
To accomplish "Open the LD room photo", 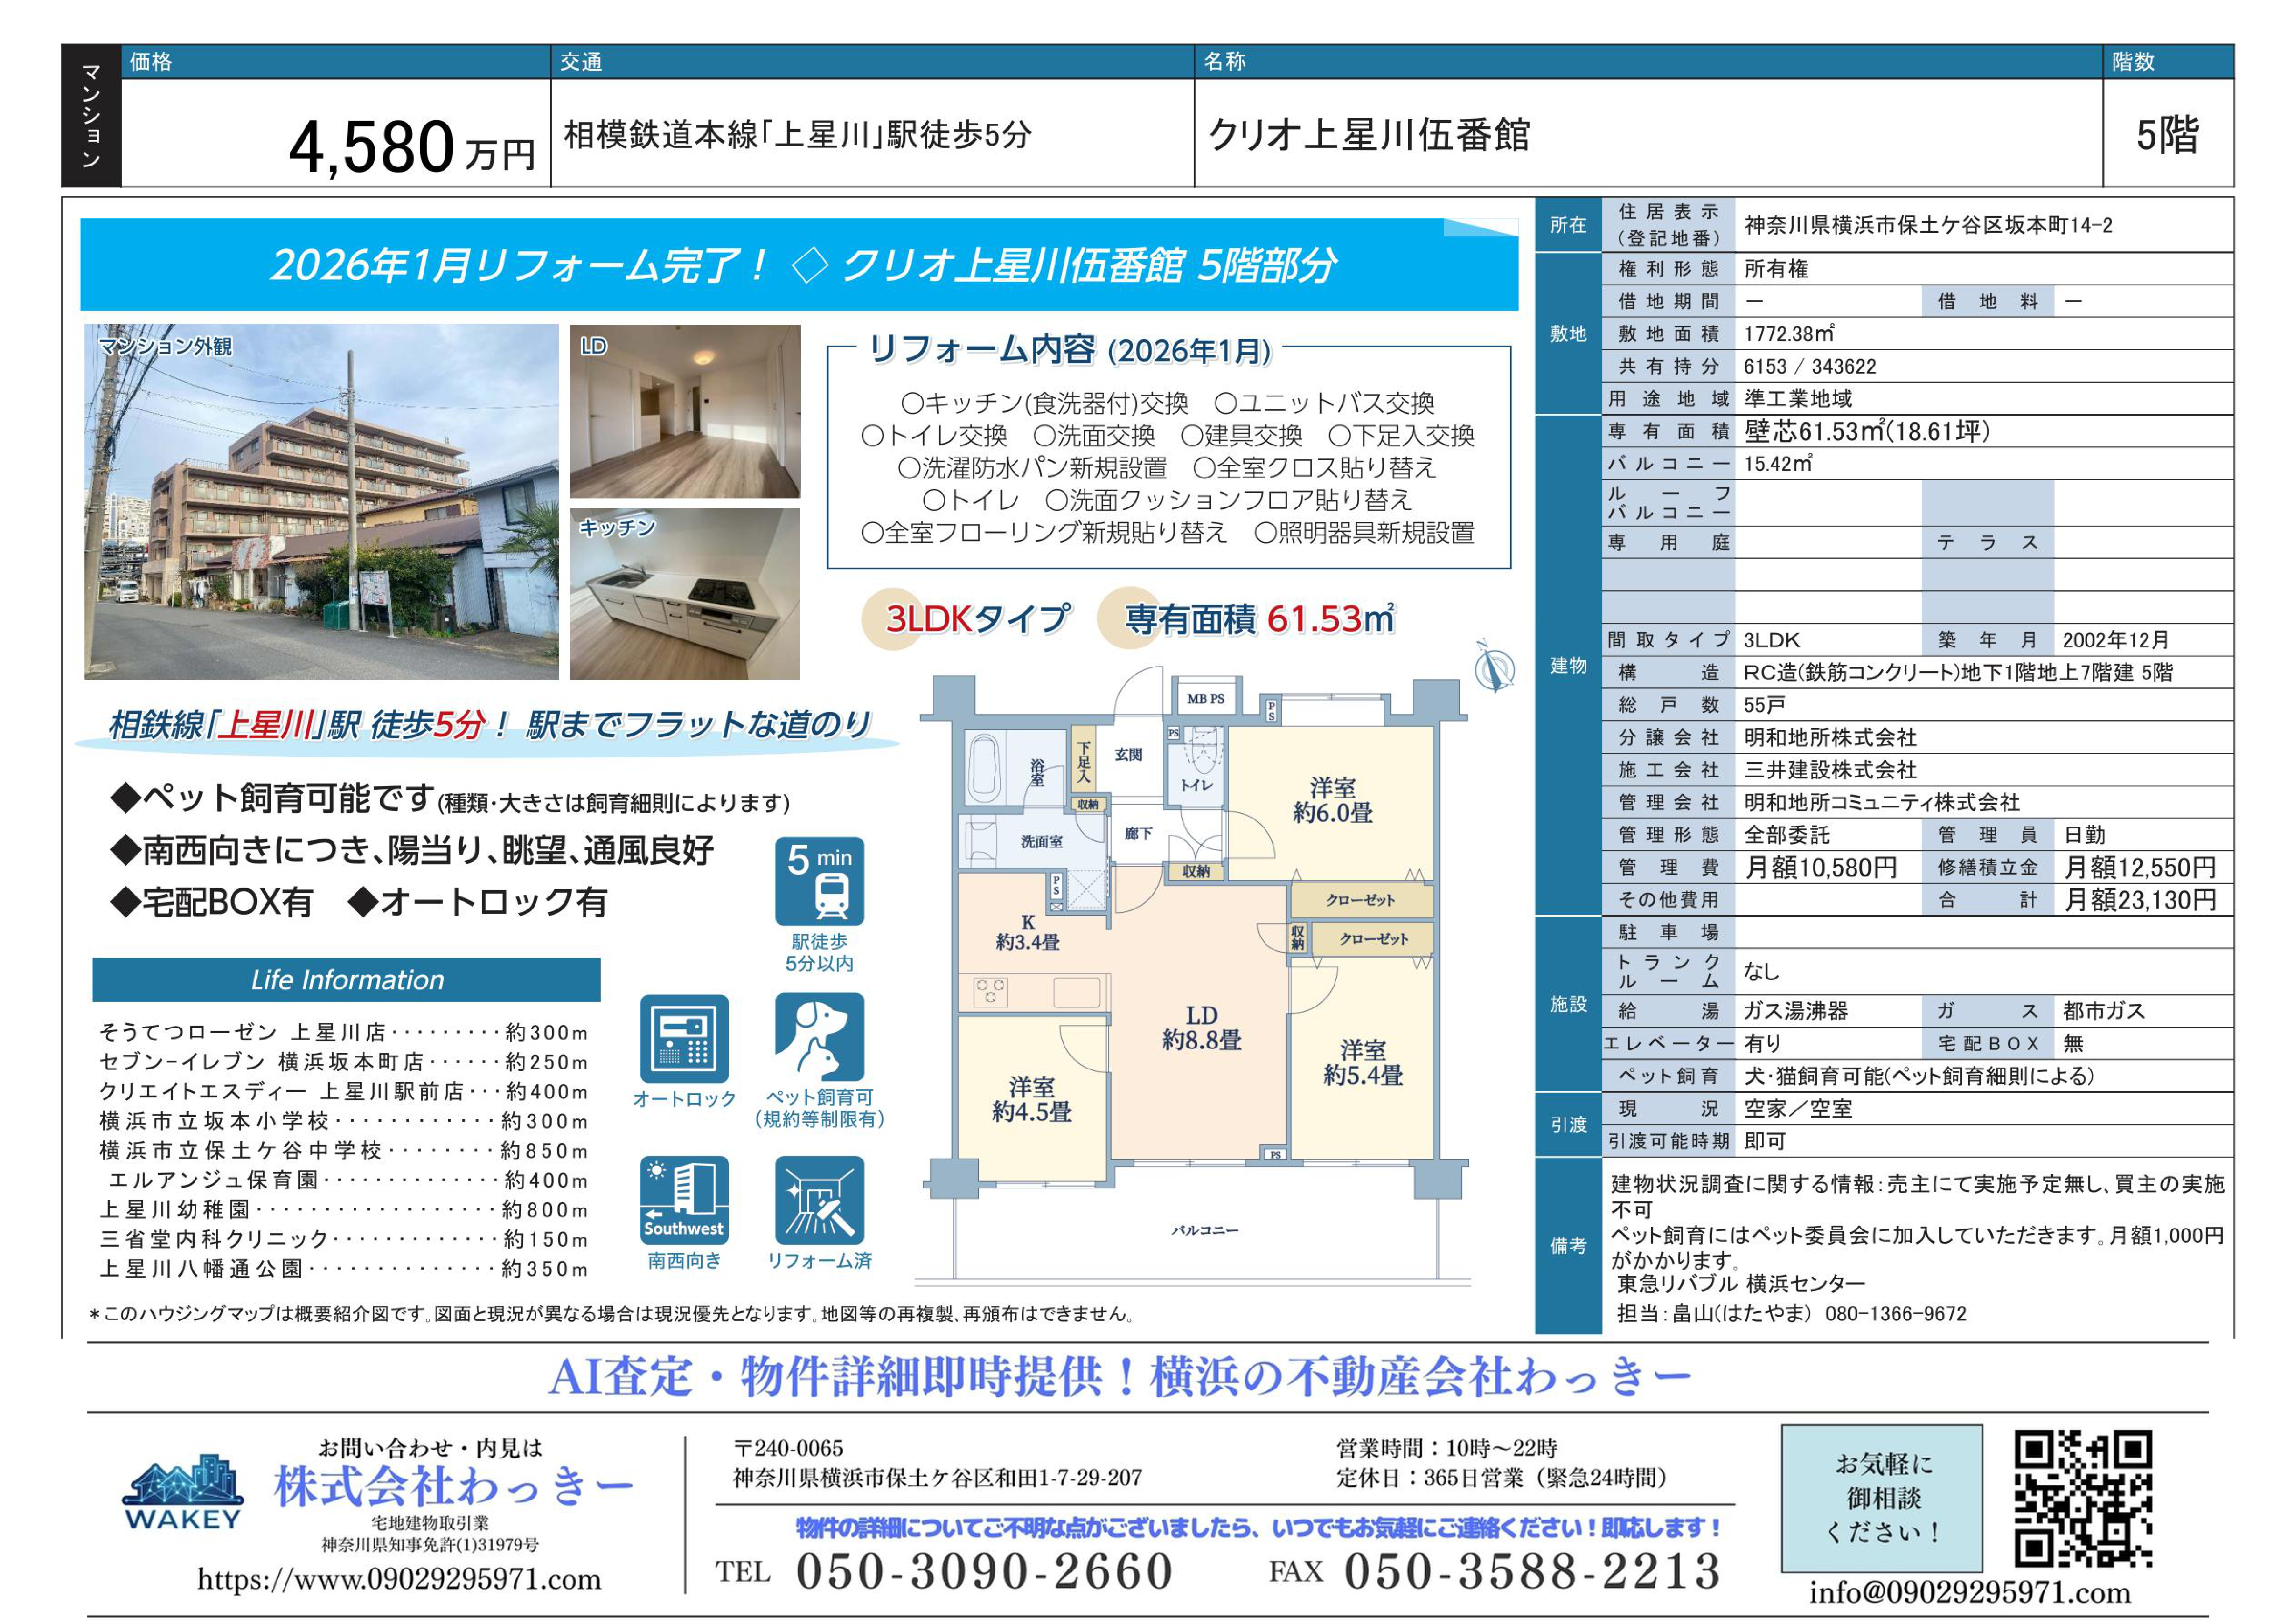I will click(685, 411).
